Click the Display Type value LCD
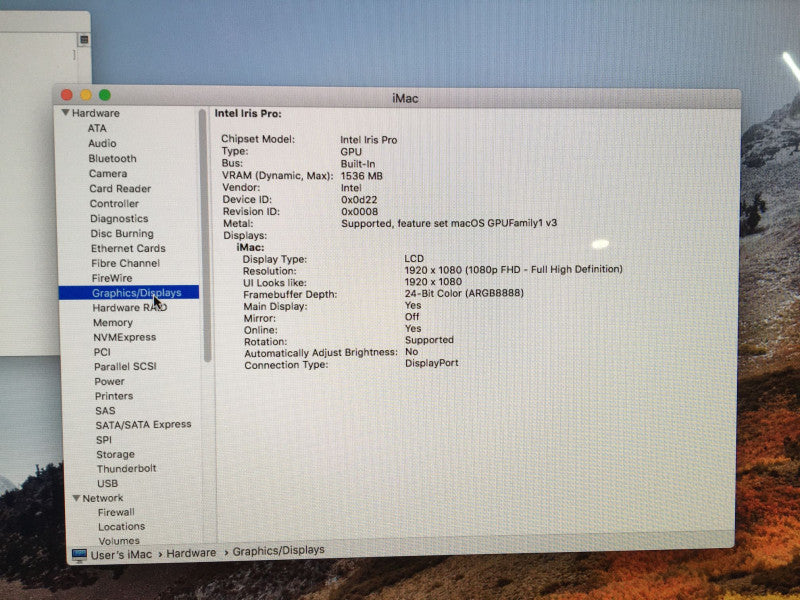800x600 pixels. coord(414,258)
